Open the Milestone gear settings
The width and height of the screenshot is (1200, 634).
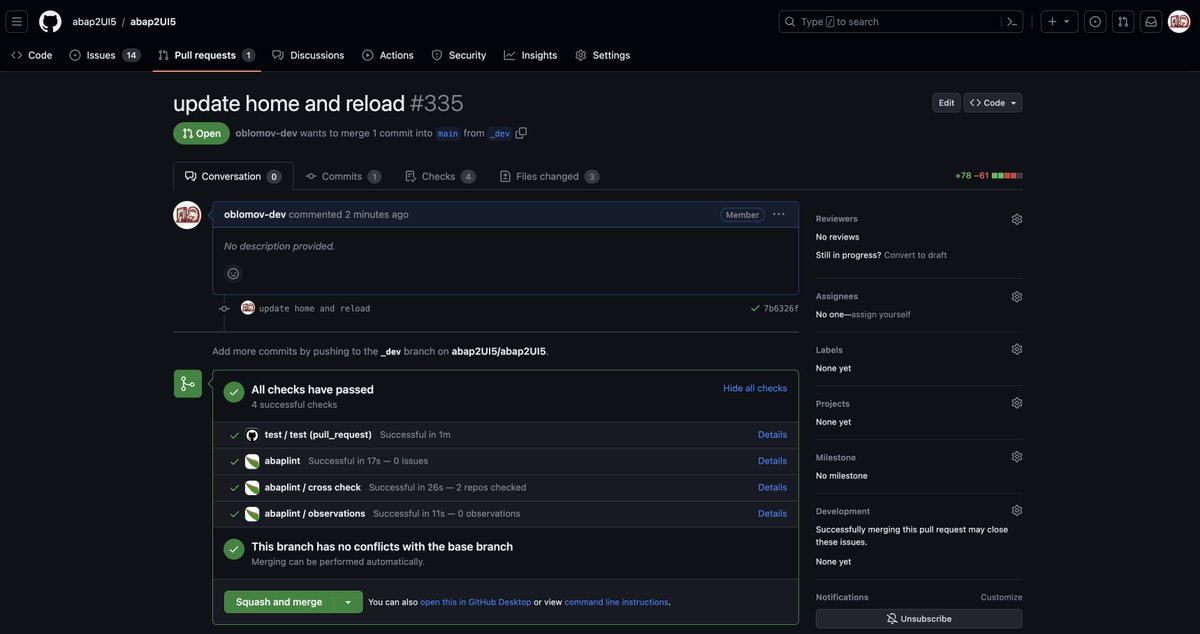tap(1017, 457)
